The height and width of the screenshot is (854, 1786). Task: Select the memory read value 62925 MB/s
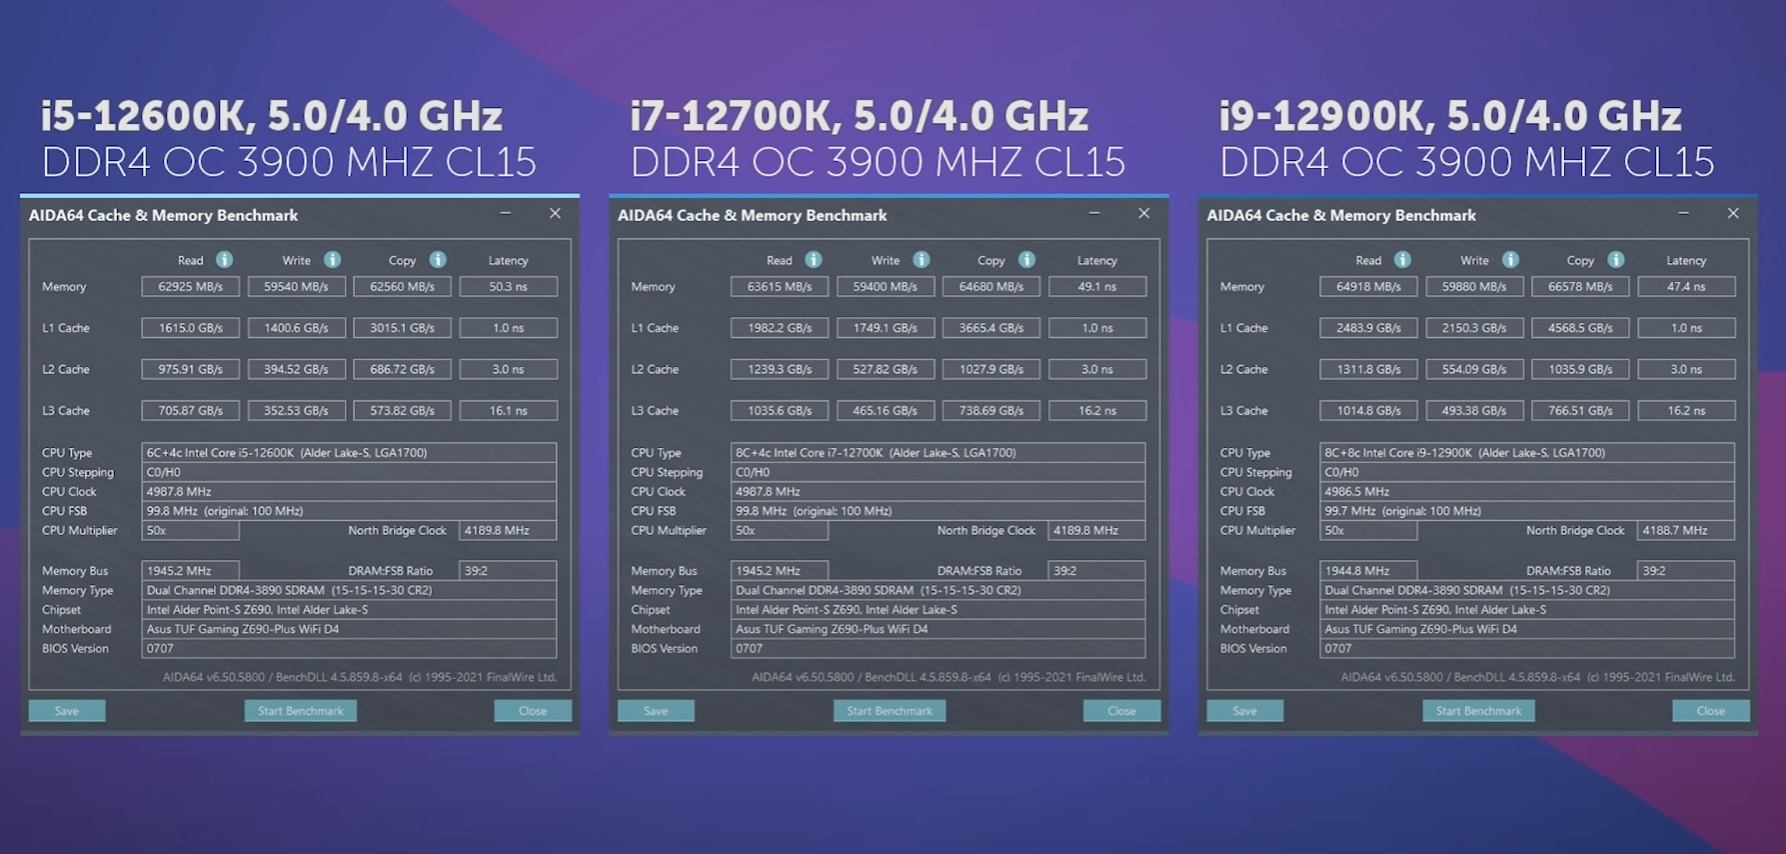[190, 287]
